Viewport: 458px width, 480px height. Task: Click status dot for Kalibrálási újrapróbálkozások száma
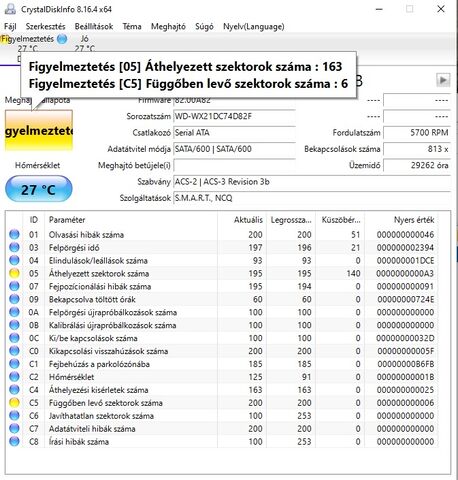(14, 325)
